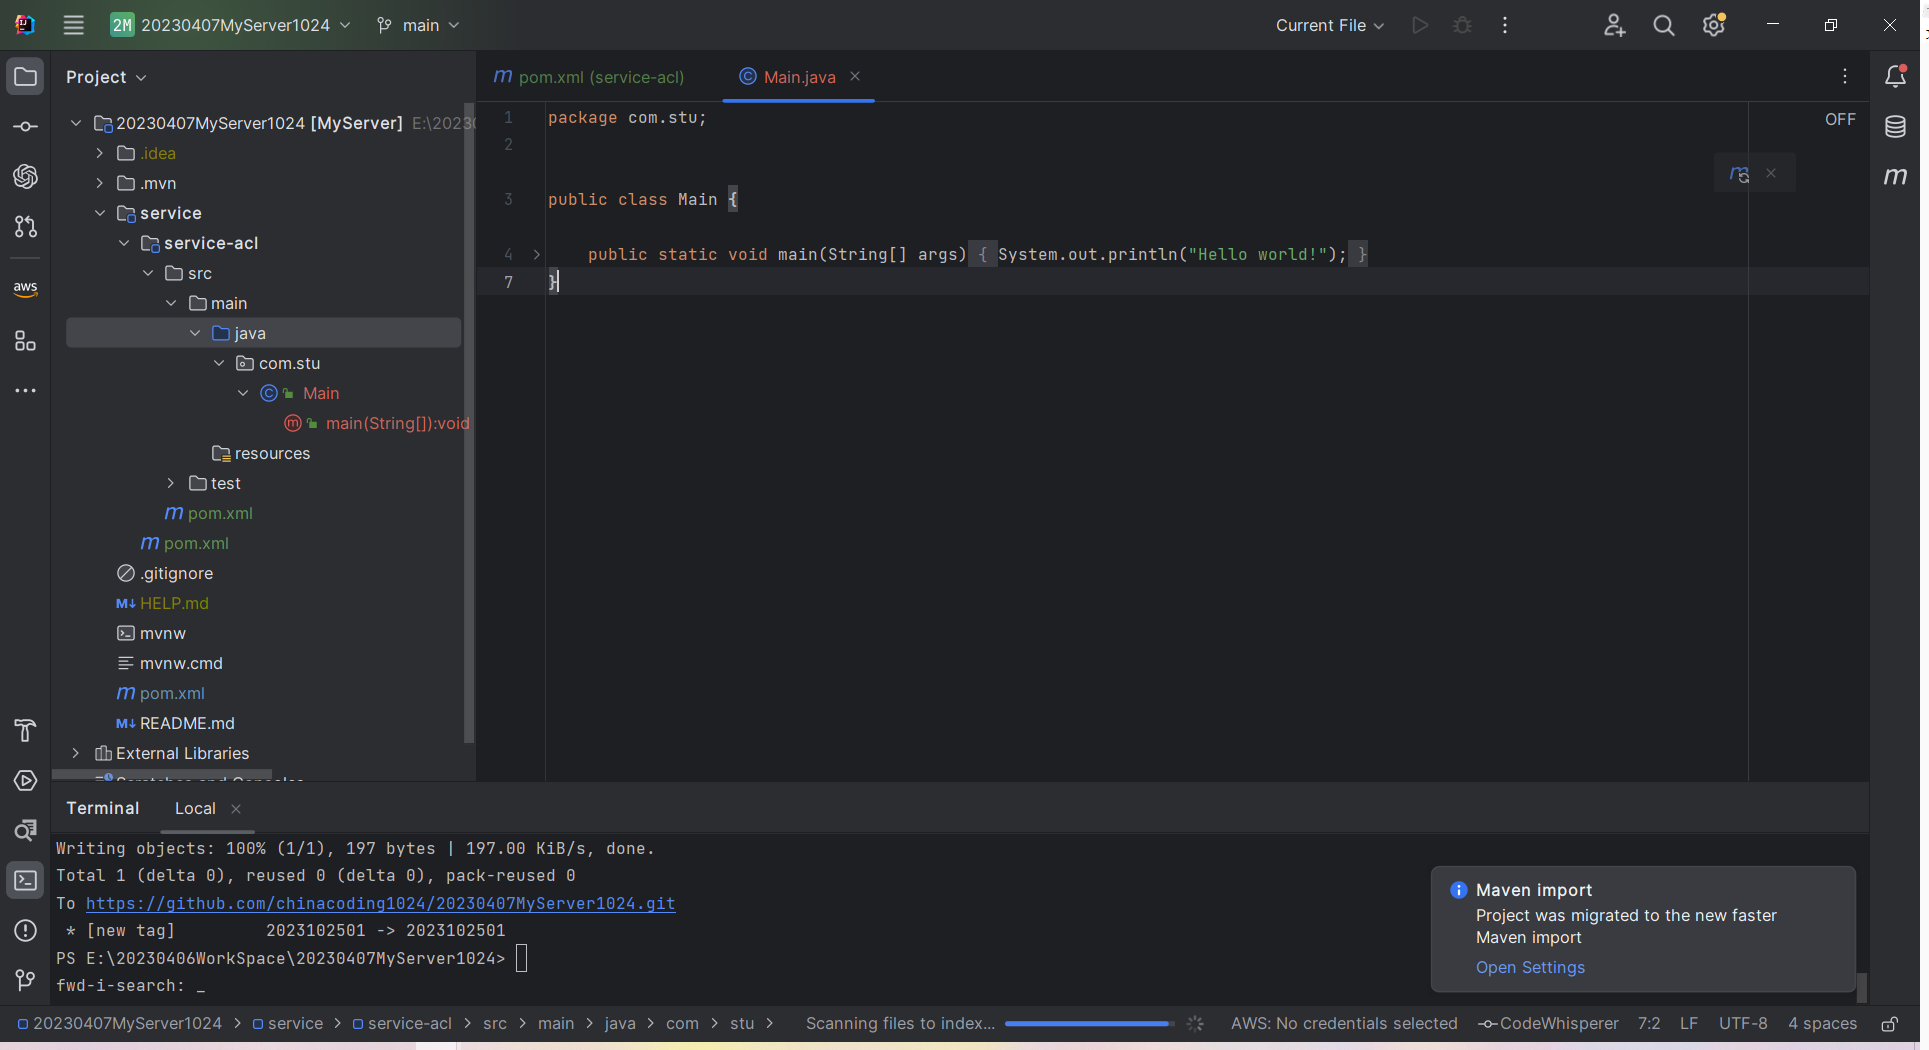Open the Commit tool window icon
The height and width of the screenshot is (1050, 1929).
coord(26,127)
